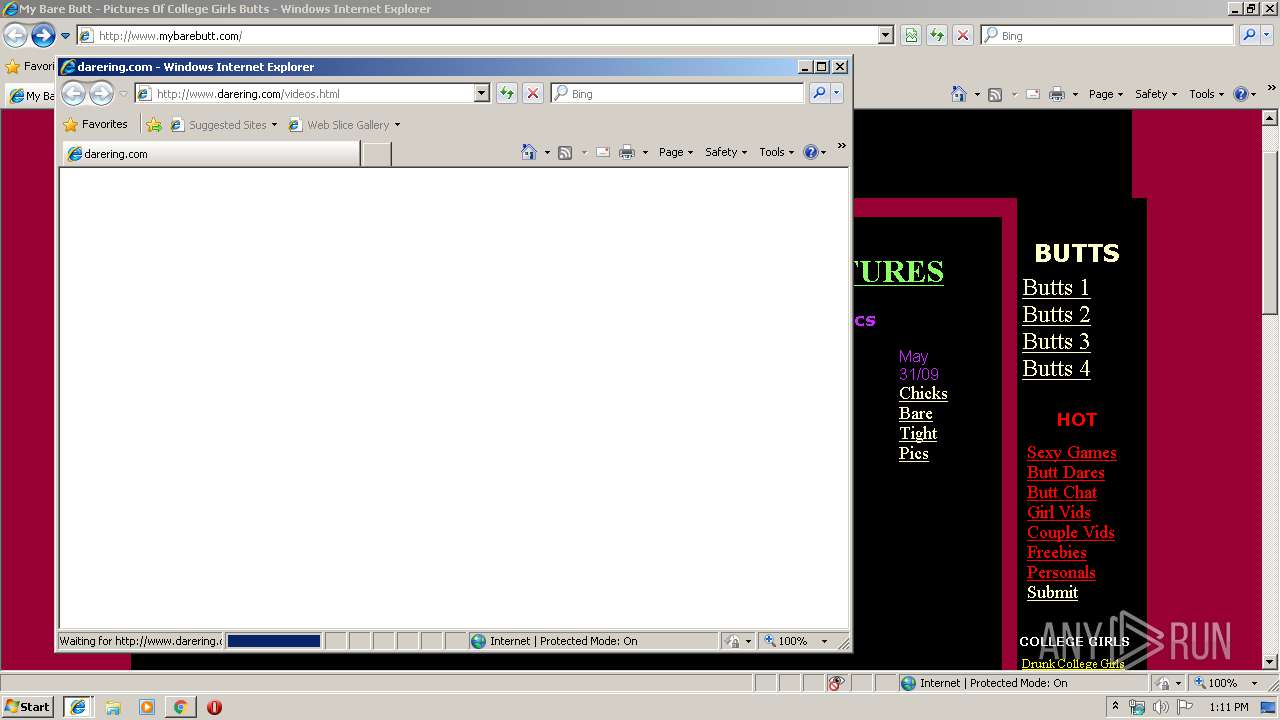
Task: Open Freebies link
Action: pos(1056,553)
